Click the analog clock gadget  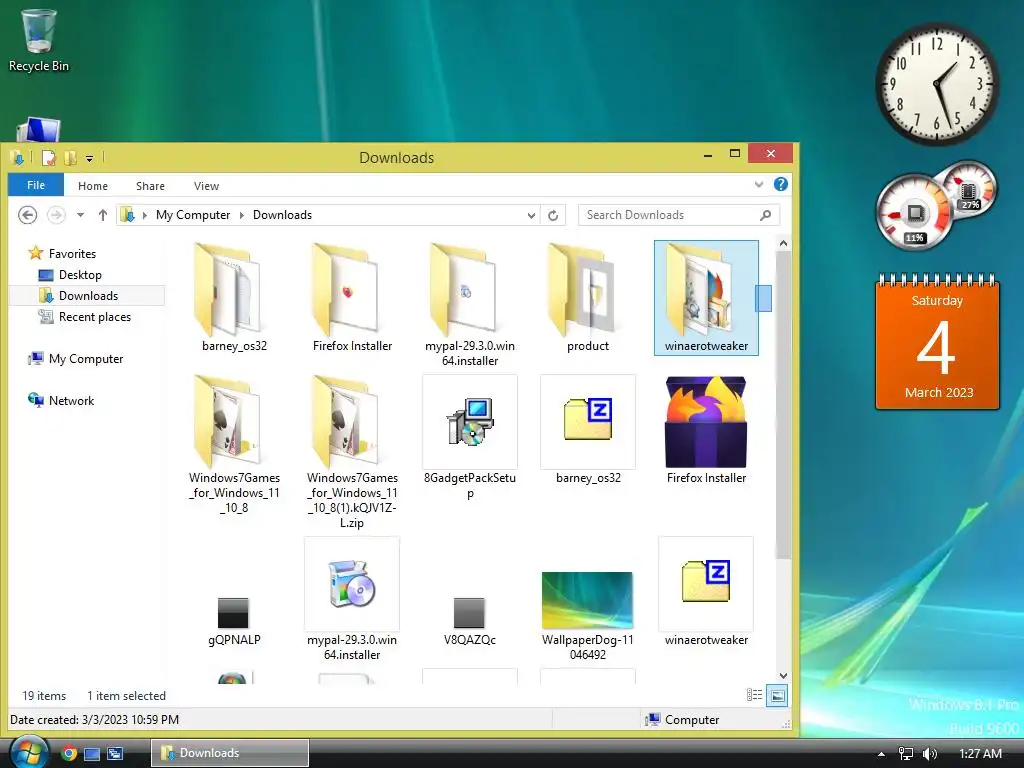tap(936, 83)
